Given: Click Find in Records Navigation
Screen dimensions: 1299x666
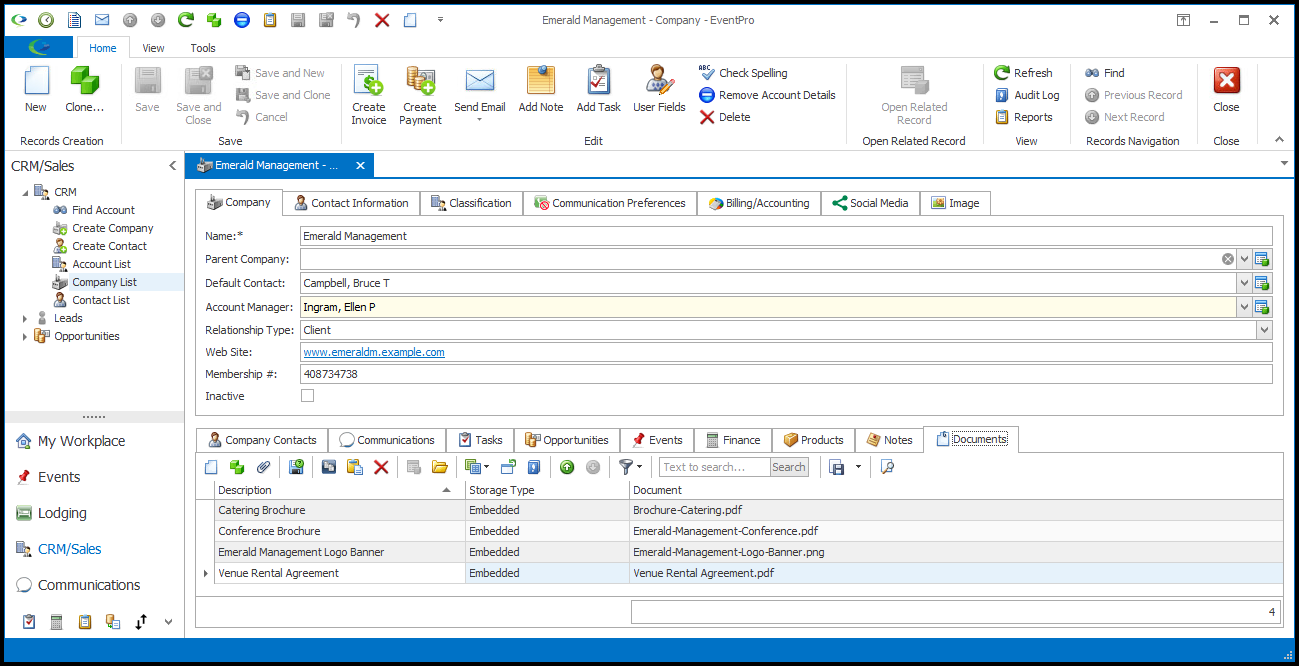Looking at the screenshot, I should click(1105, 73).
